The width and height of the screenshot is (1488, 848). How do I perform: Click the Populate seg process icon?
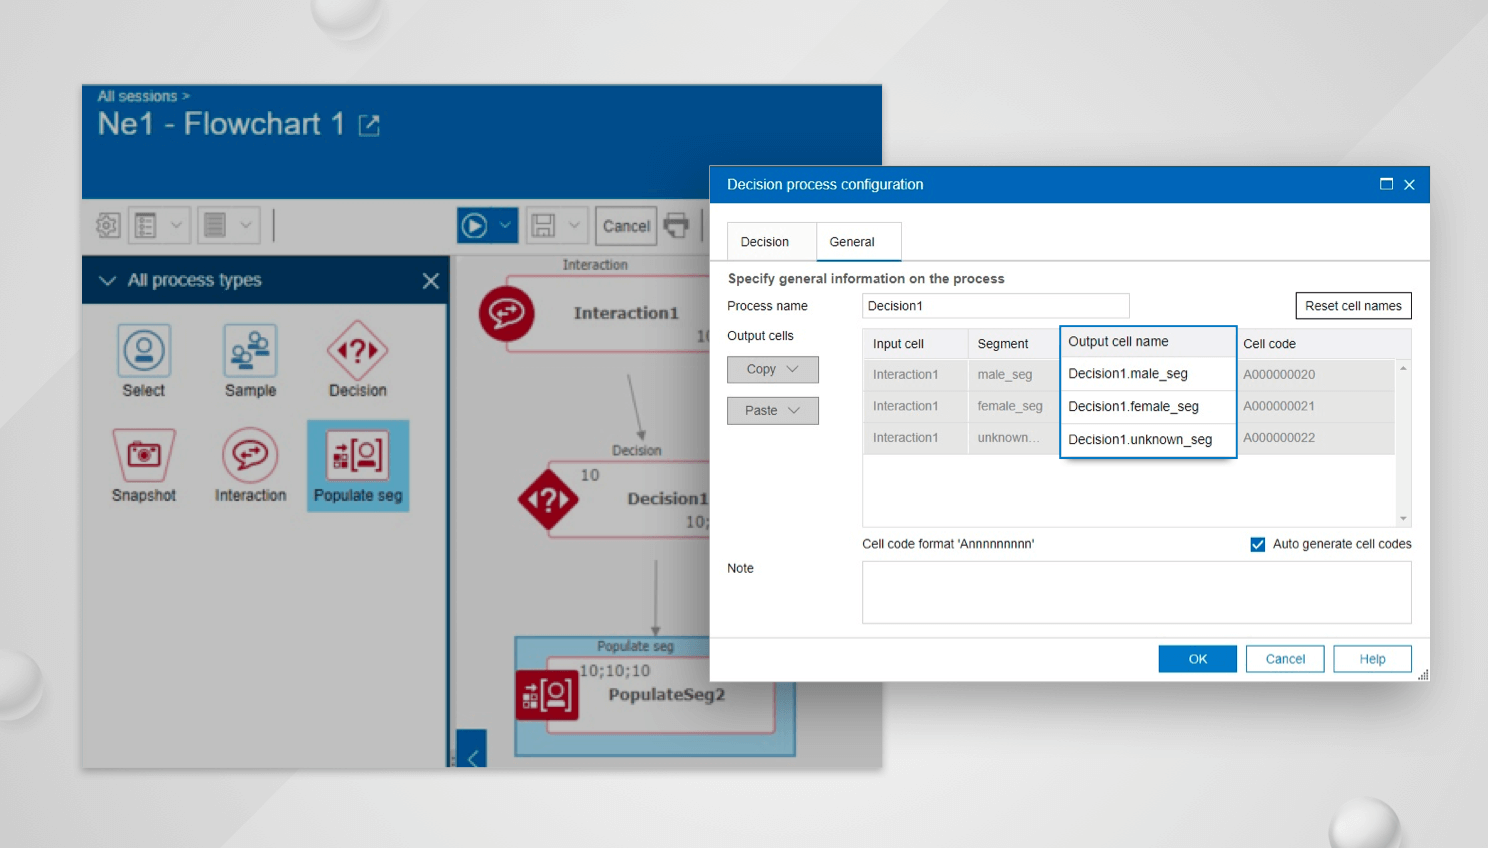click(x=358, y=457)
